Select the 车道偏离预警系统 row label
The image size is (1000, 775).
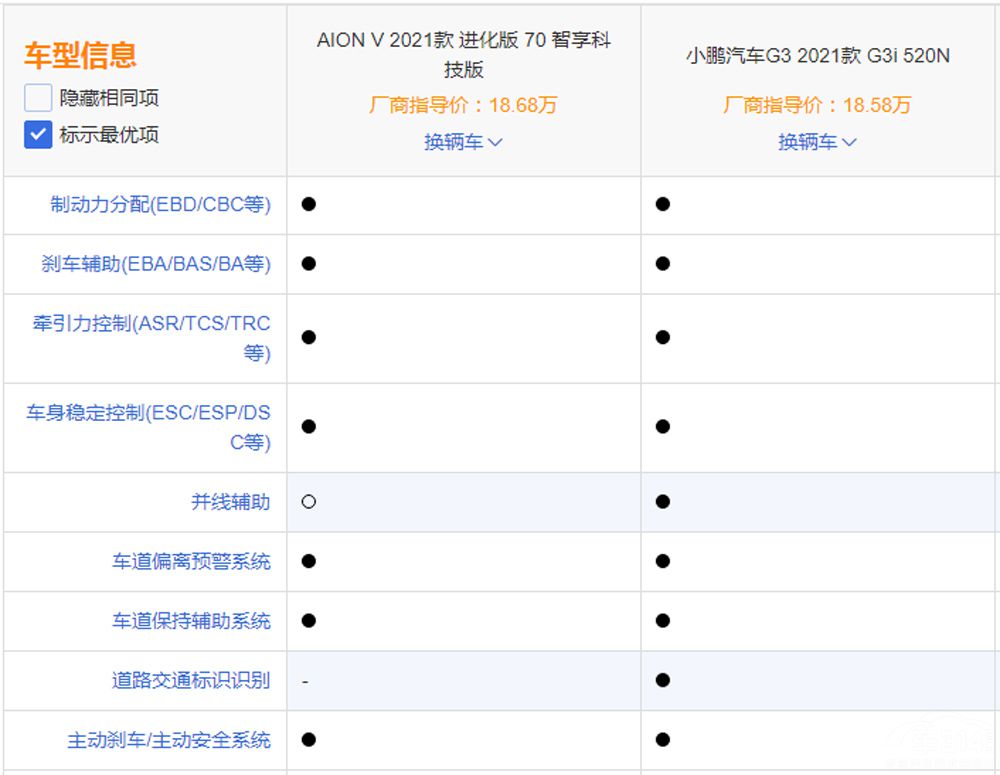191,562
